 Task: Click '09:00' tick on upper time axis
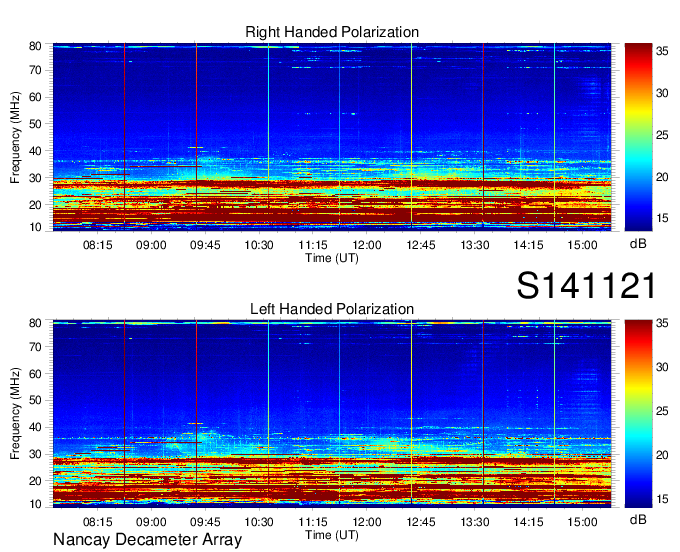click(x=151, y=245)
